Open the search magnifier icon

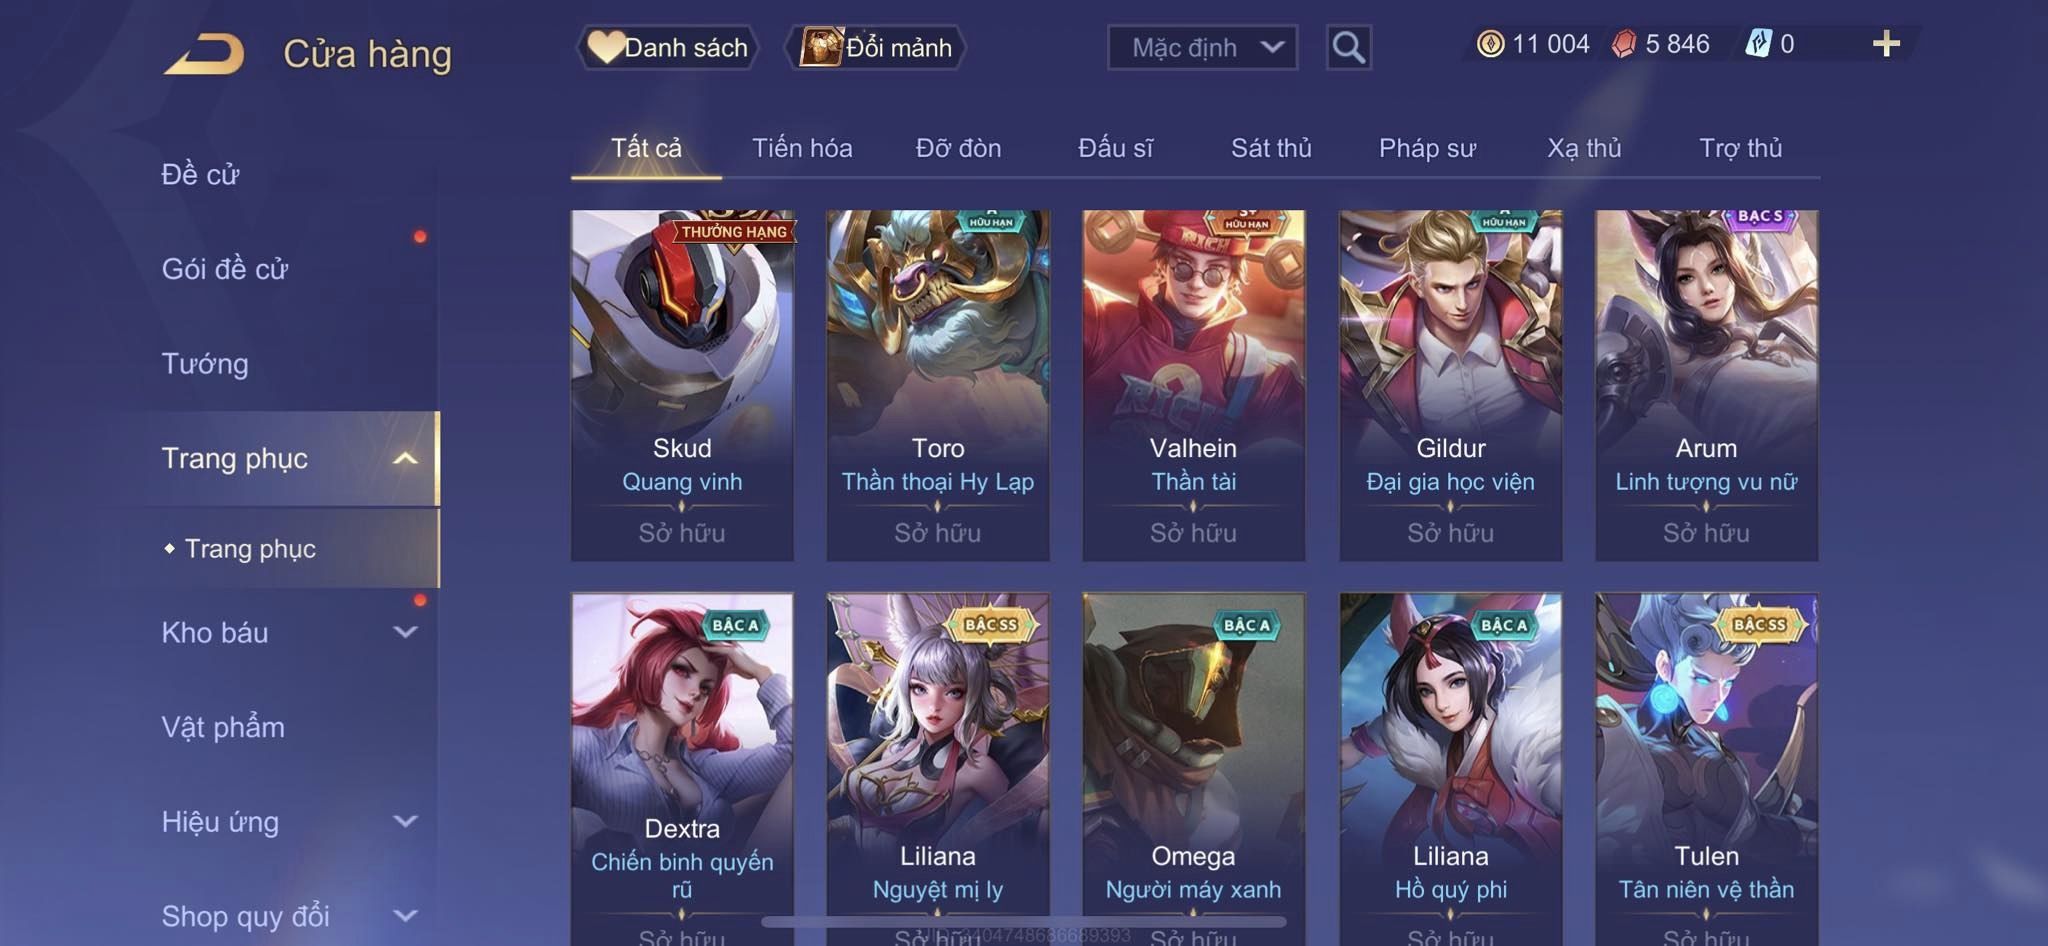pyautogui.click(x=1348, y=47)
